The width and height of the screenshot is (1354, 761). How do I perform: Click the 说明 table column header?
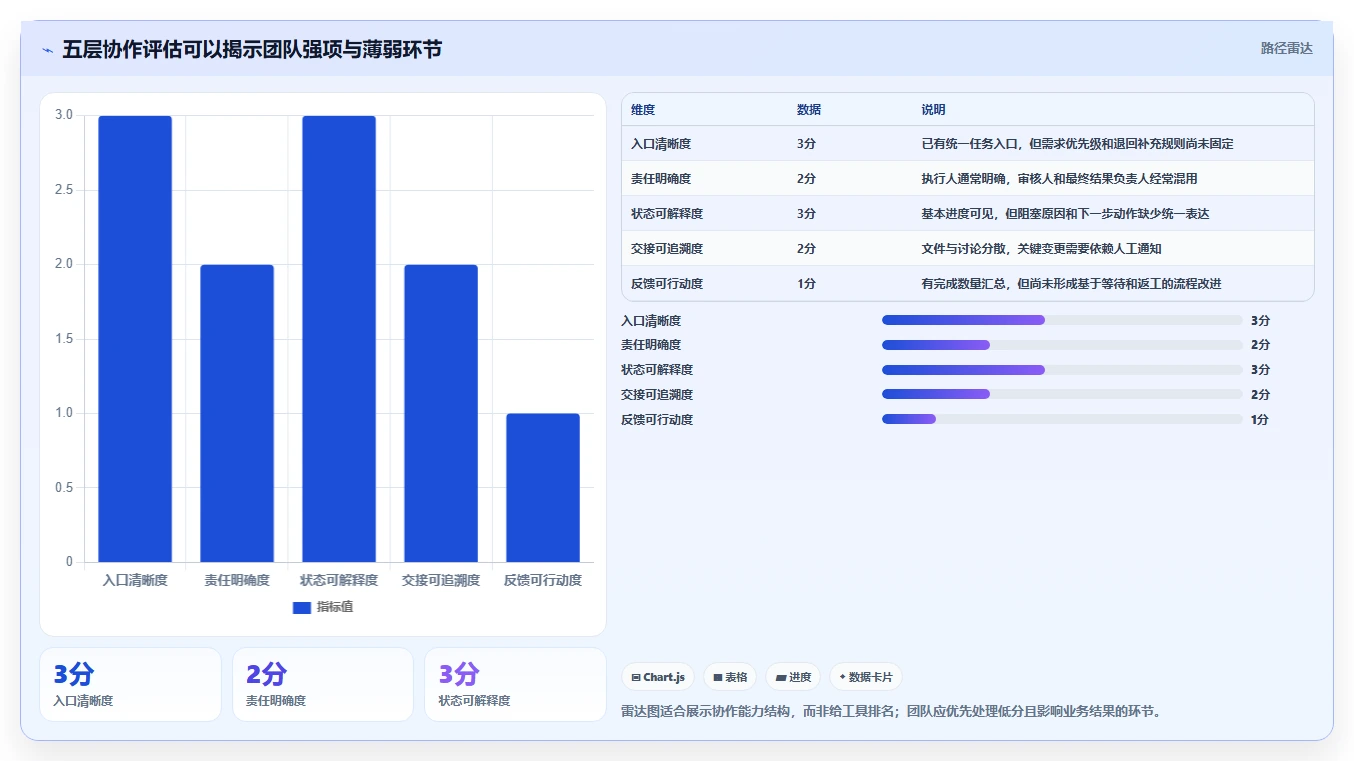click(933, 110)
